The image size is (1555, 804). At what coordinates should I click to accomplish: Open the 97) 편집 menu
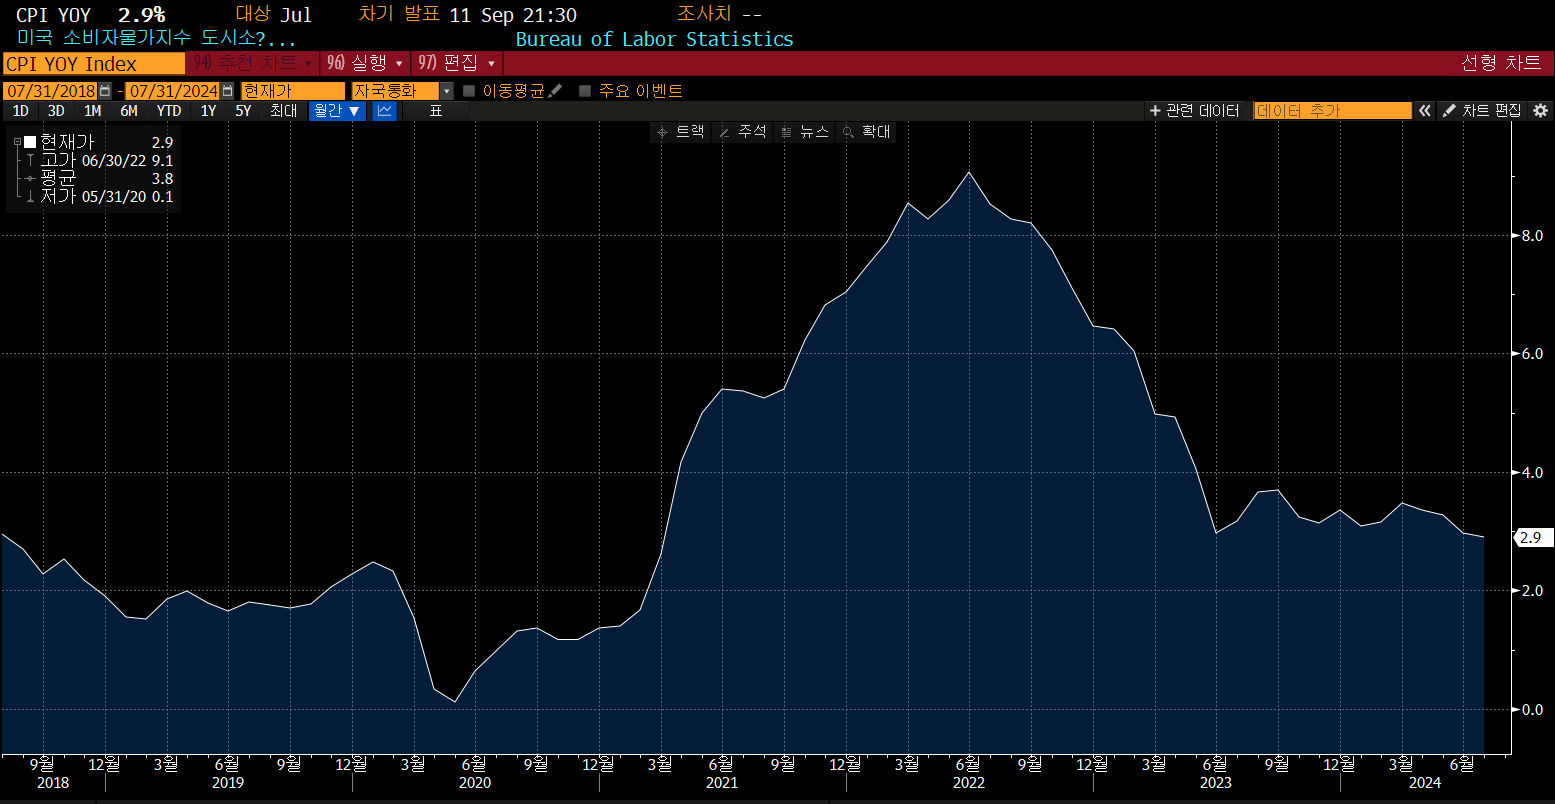click(456, 63)
